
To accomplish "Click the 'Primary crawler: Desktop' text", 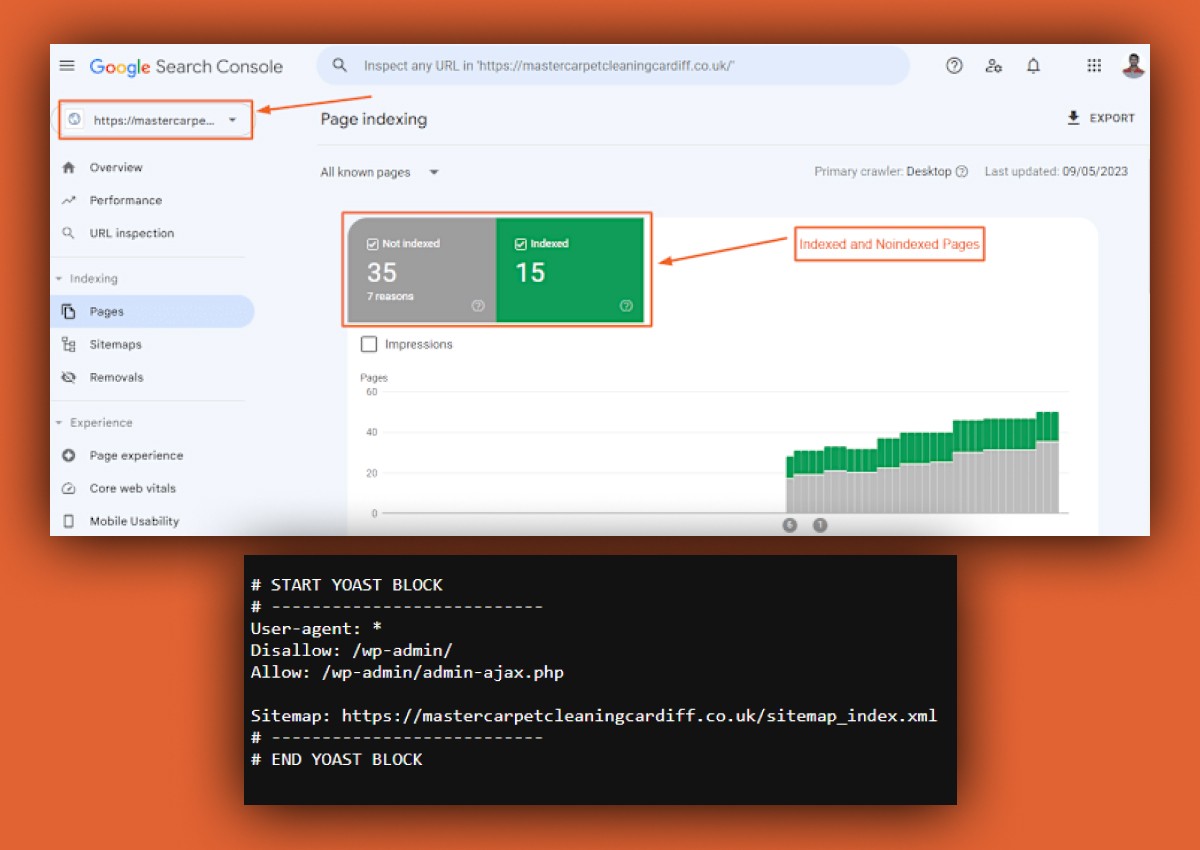I will coord(883,172).
